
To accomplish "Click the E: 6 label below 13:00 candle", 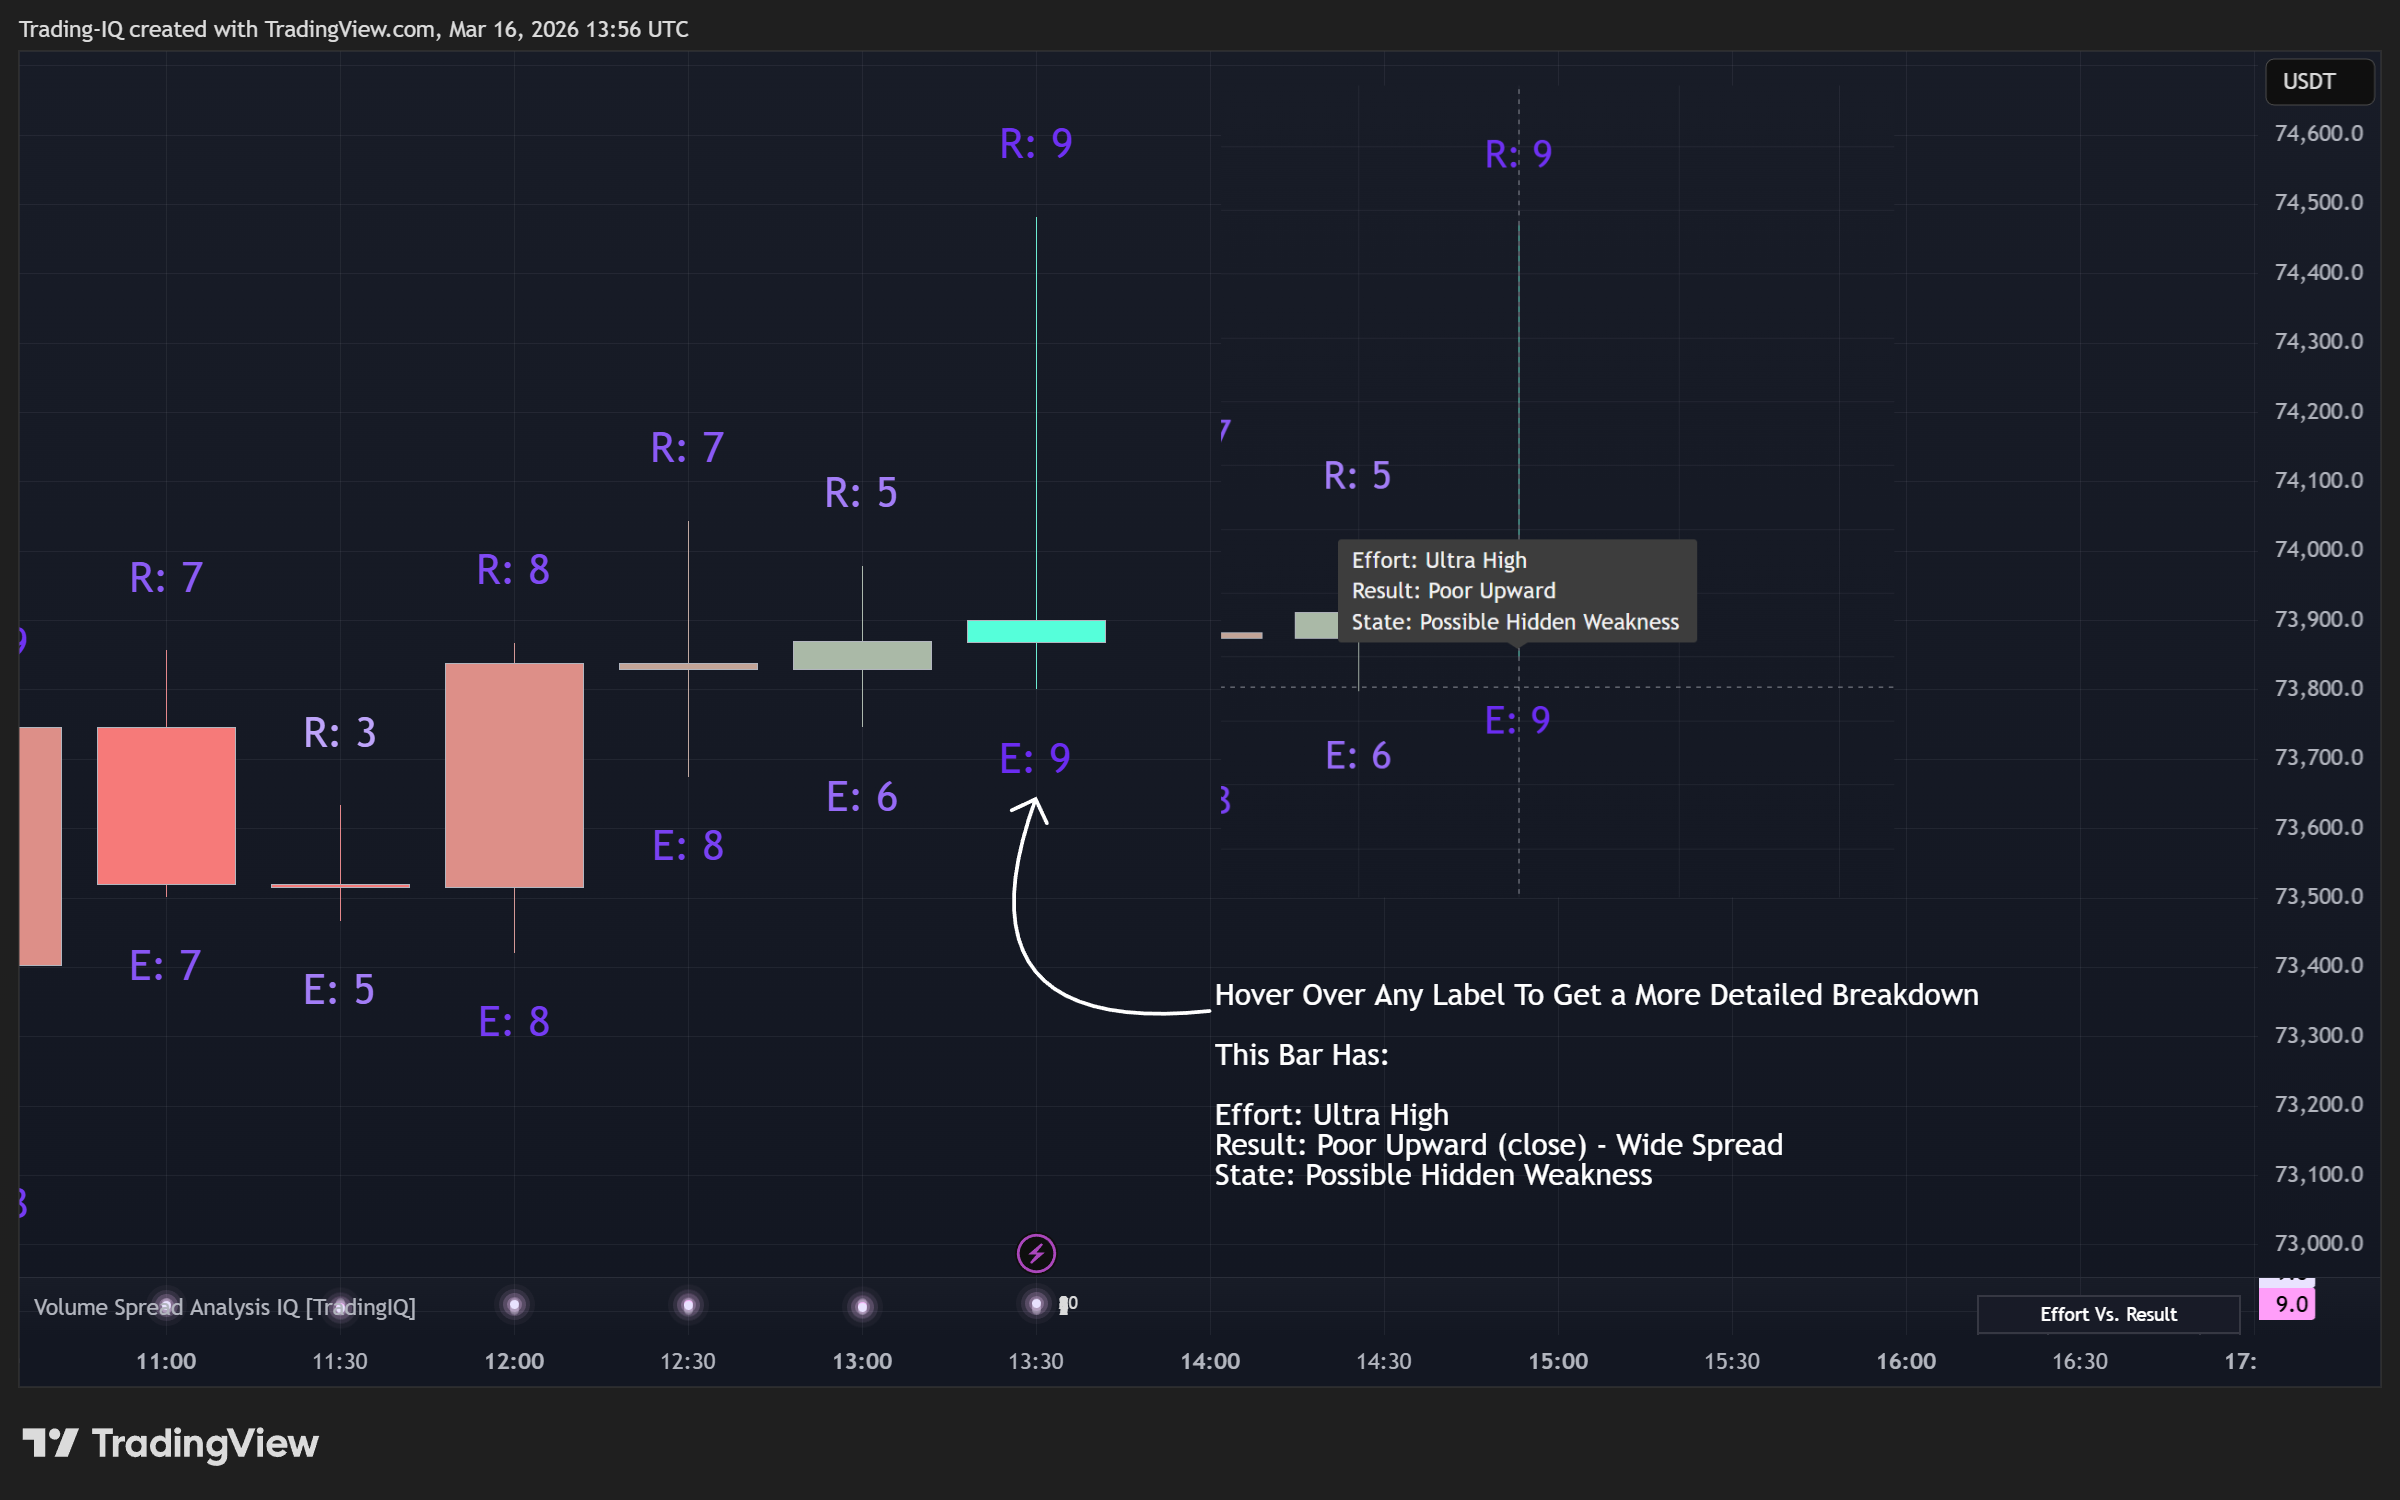I will click(862, 797).
